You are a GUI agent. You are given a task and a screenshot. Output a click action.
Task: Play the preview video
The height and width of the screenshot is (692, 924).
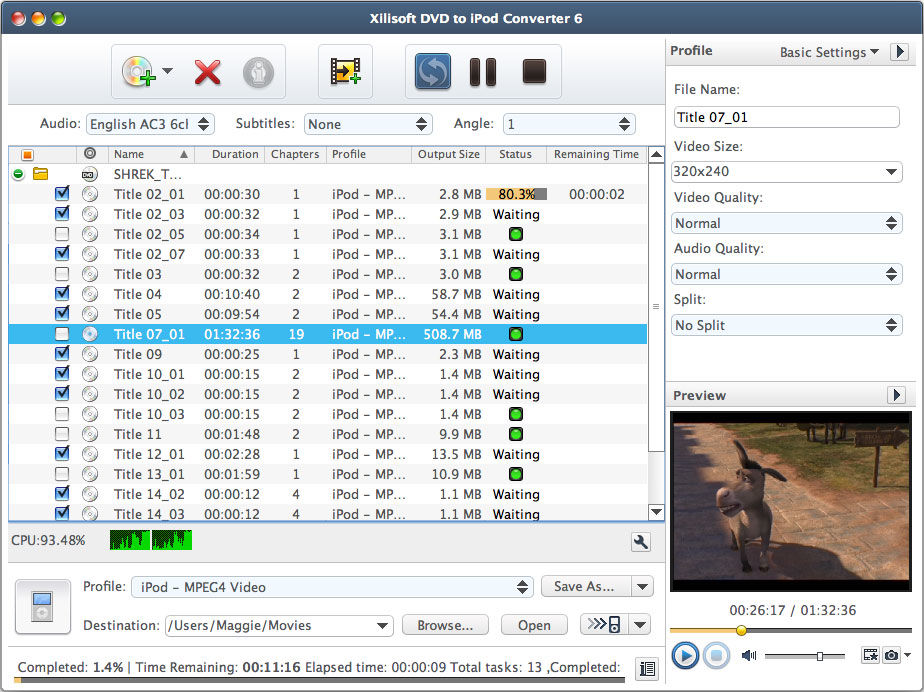[685, 655]
